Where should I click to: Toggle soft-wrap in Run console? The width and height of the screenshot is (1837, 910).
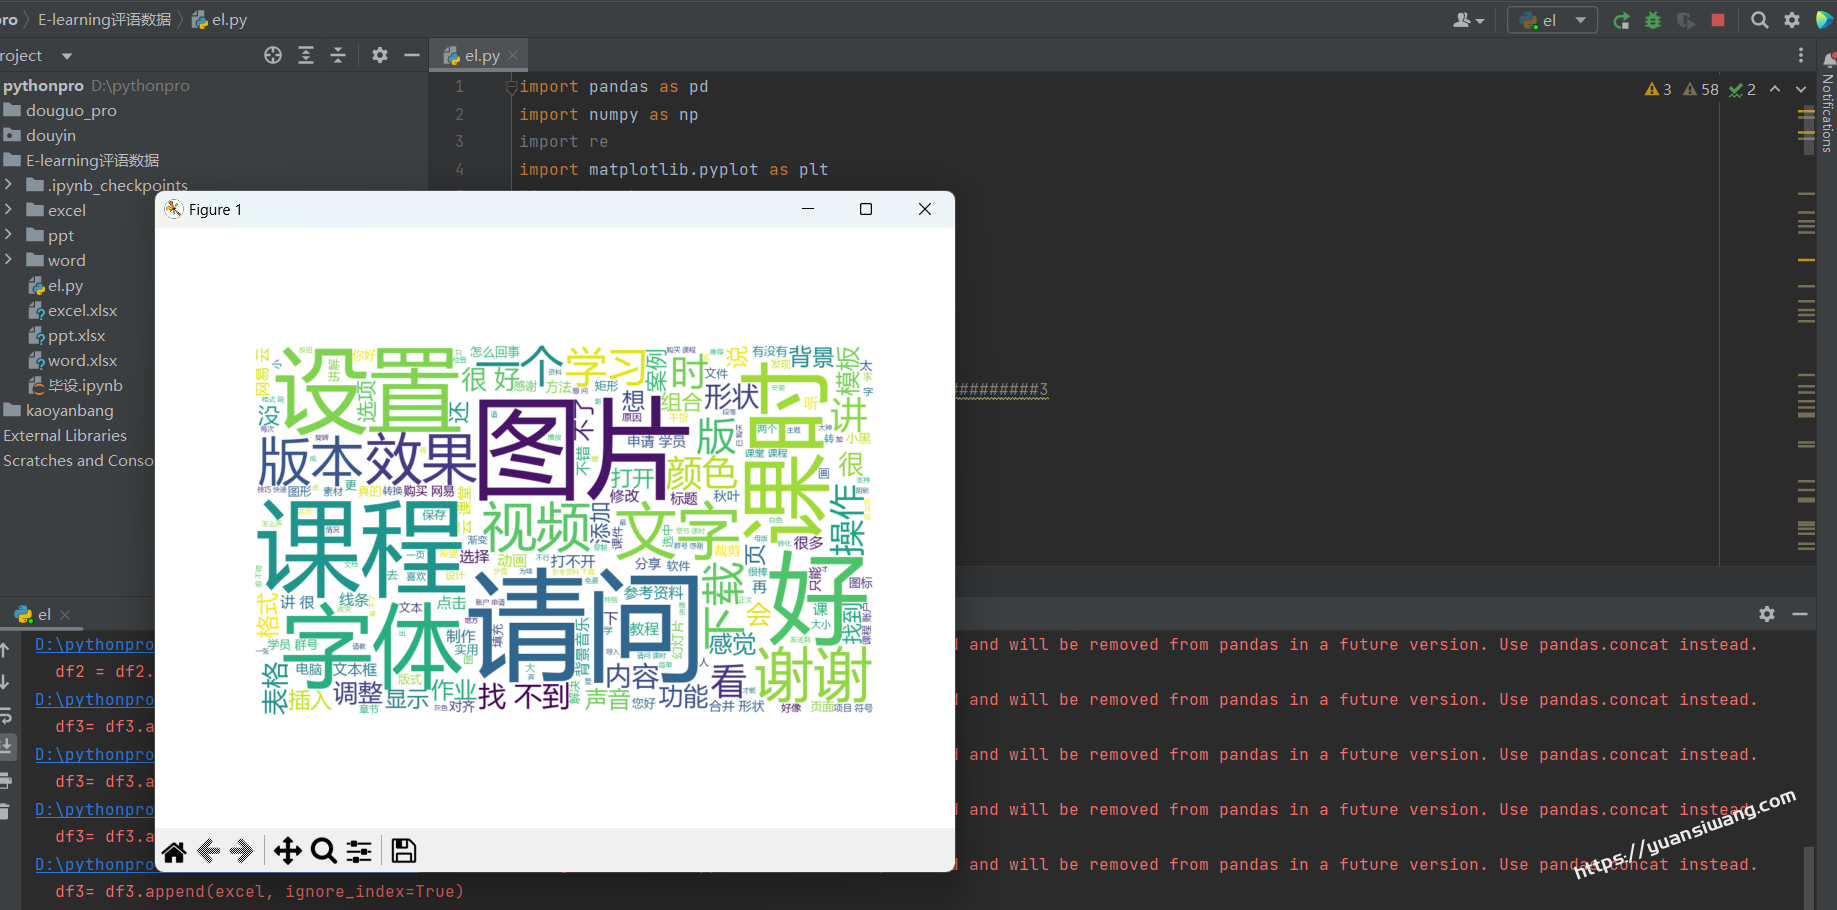coord(6,715)
